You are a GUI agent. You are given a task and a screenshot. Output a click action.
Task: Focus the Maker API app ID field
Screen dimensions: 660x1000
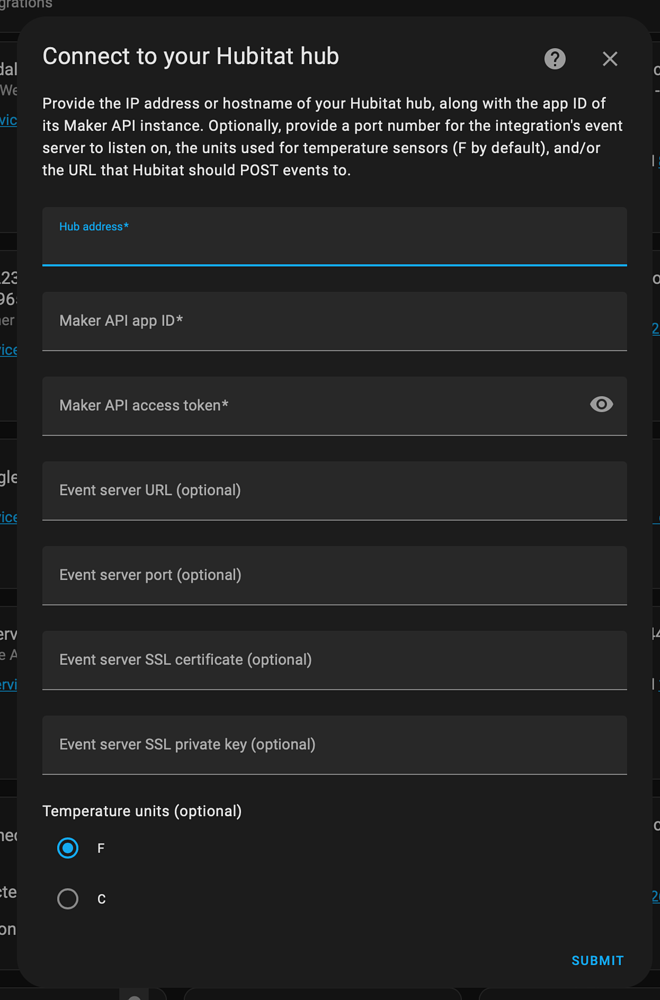click(x=334, y=321)
